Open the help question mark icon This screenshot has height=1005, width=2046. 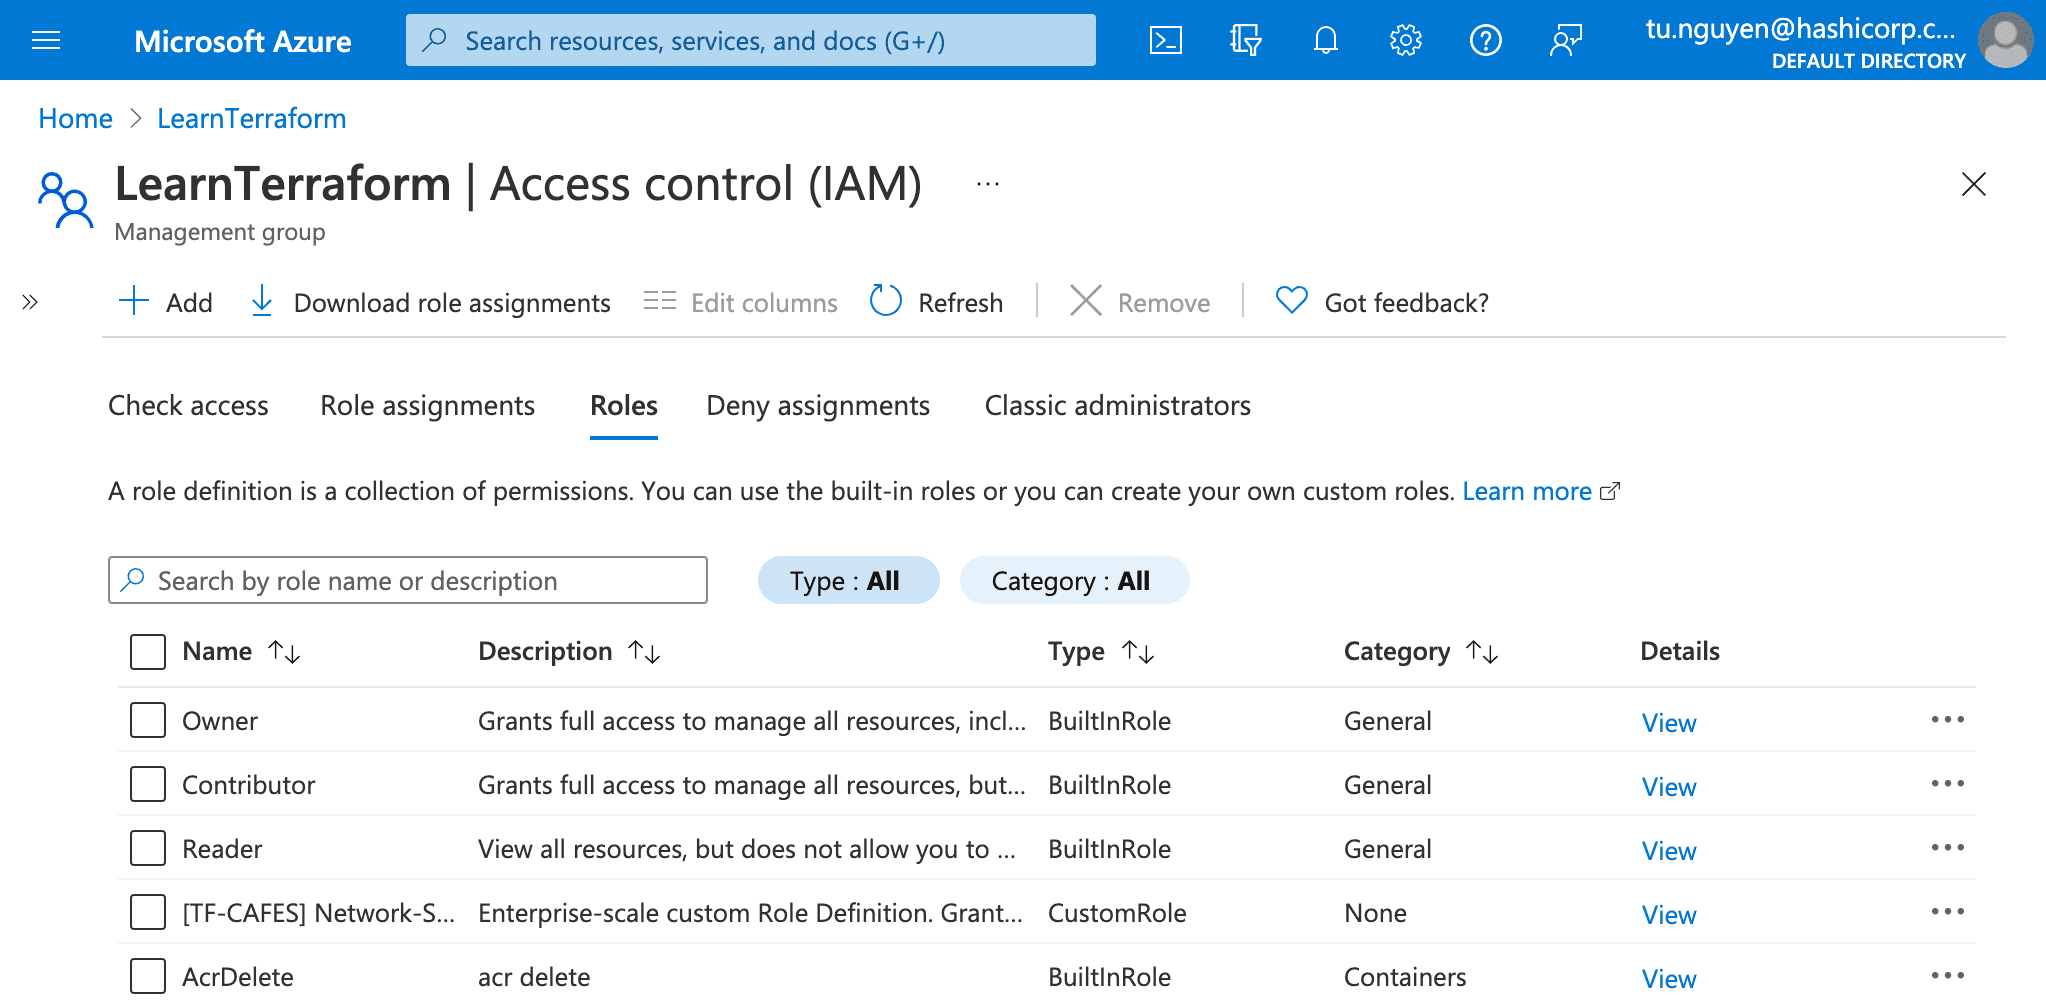pyautogui.click(x=1486, y=40)
